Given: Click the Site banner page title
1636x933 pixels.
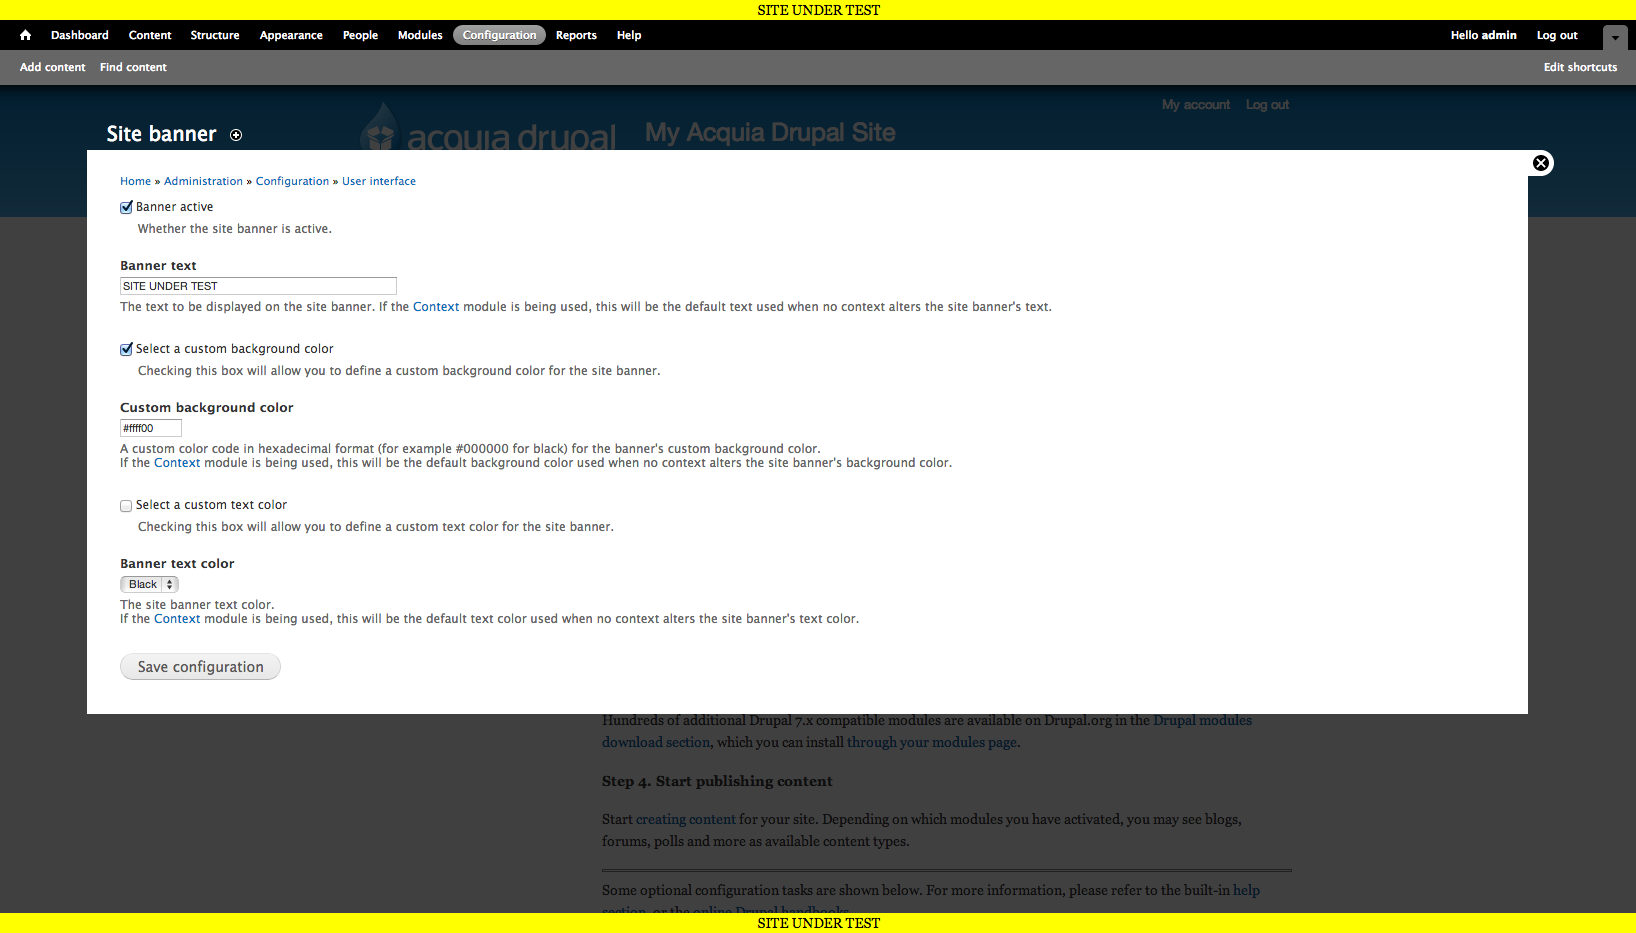Looking at the screenshot, I should 161,134.
